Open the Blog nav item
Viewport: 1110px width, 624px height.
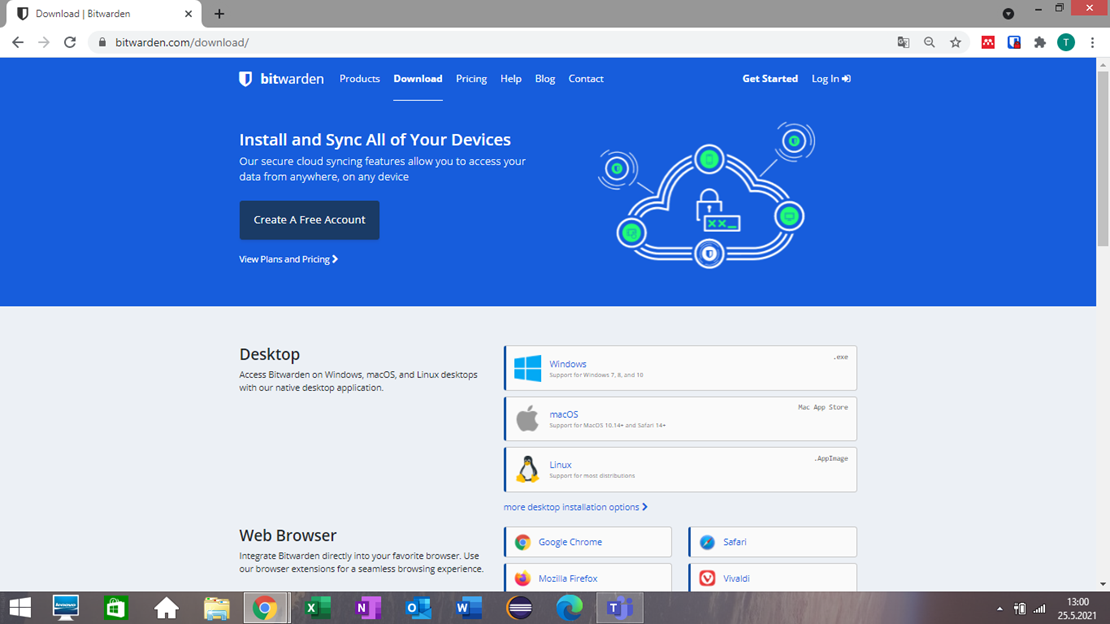click(545, 79)
